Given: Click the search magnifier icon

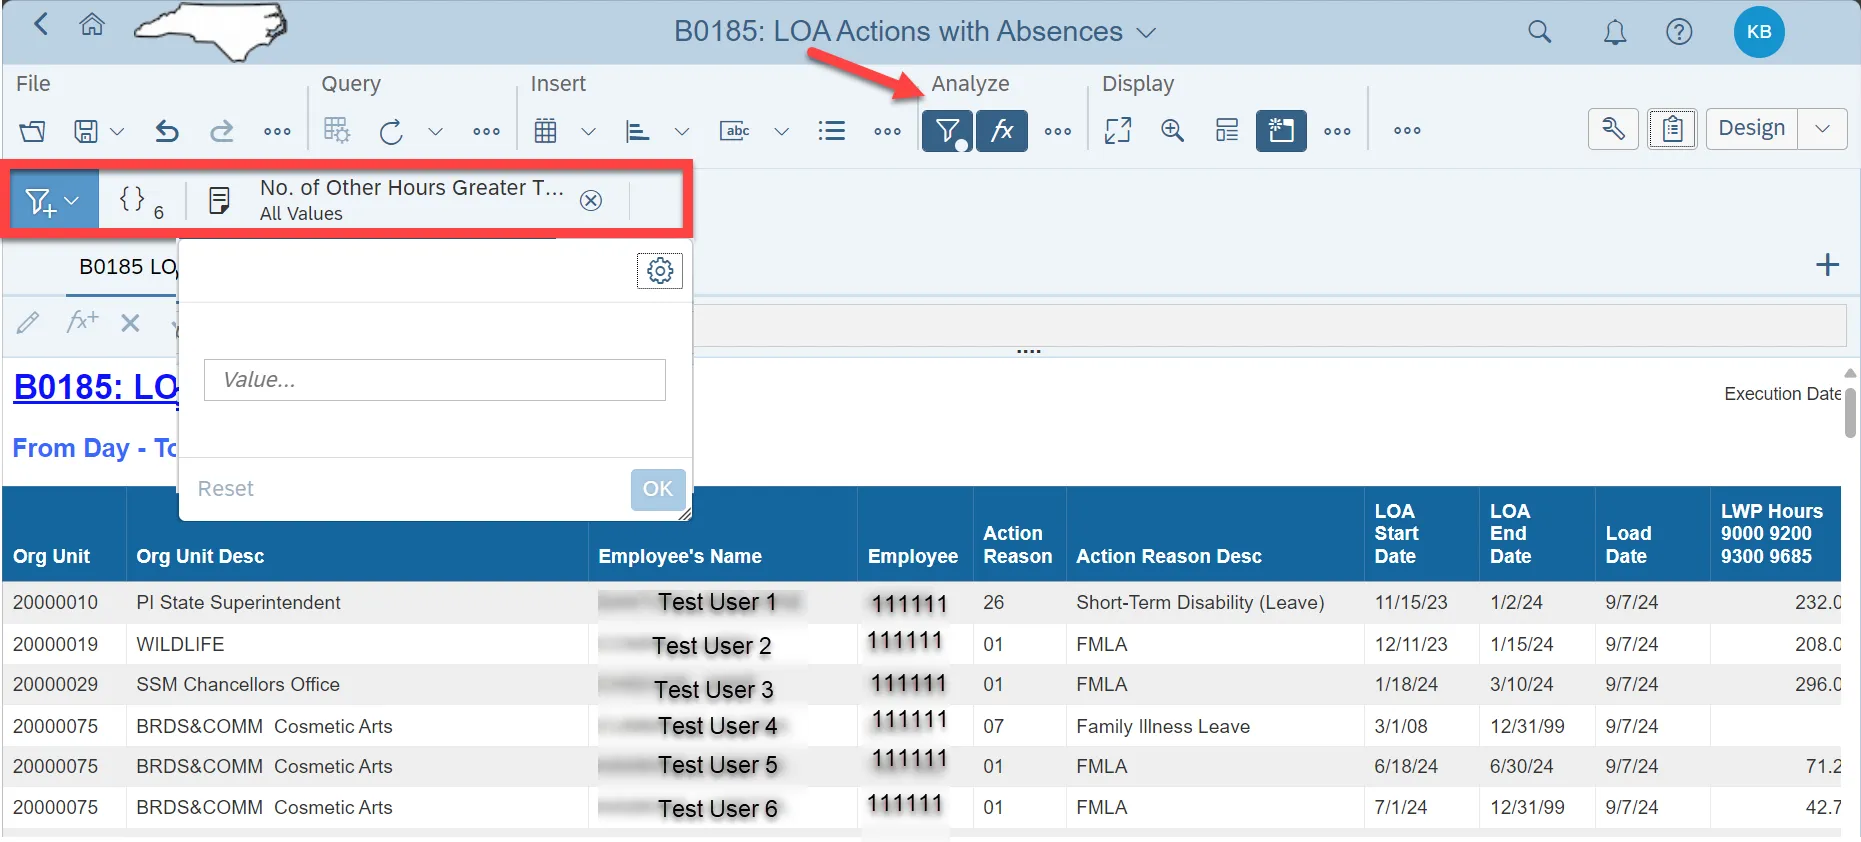Looking at the screenshot, I should click(1539, 32).
